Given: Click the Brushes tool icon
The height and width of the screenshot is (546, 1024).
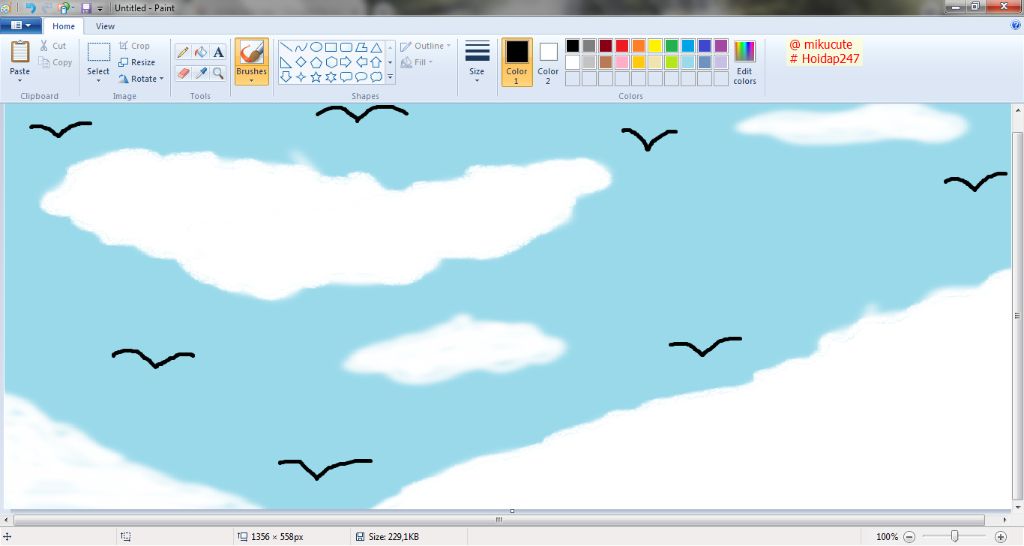Looking at the screenshot, I should click(251, 52).
